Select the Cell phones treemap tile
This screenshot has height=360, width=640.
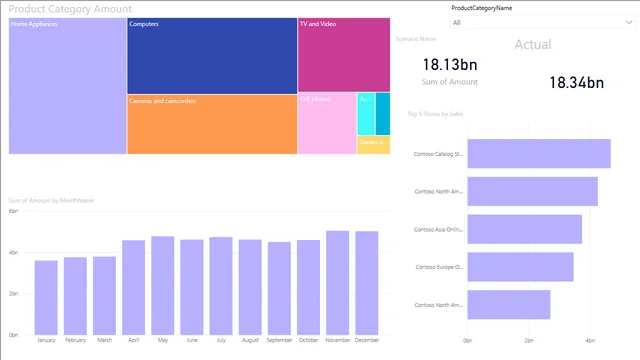tap(327, 123)
